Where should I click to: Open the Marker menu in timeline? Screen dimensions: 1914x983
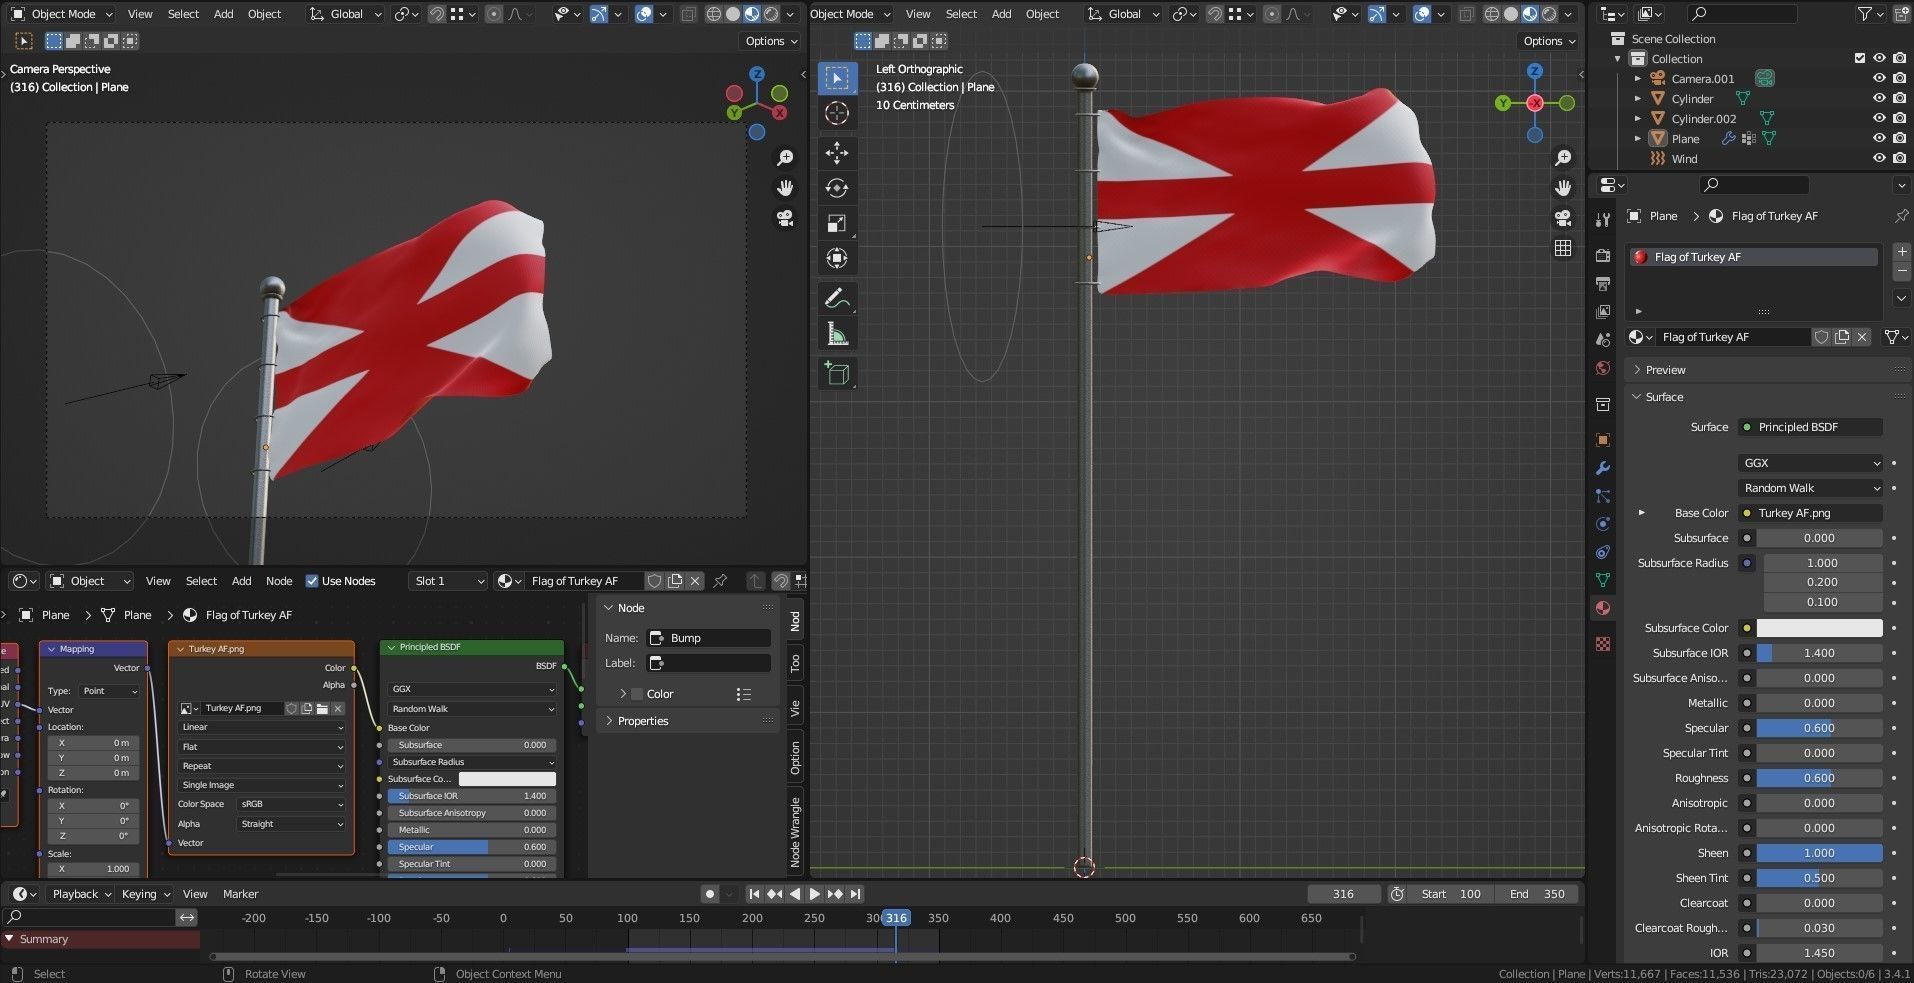tap(240, 894)
